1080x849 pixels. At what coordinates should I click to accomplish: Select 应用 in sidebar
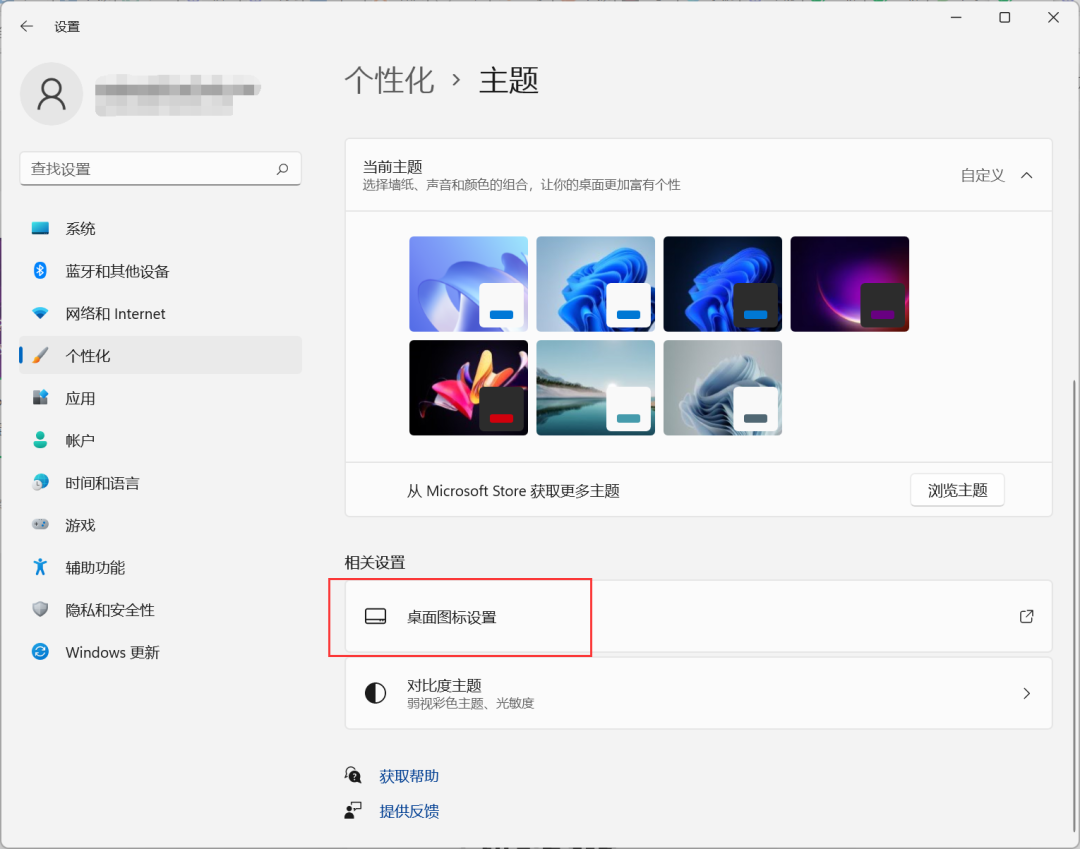click(160, 398)
